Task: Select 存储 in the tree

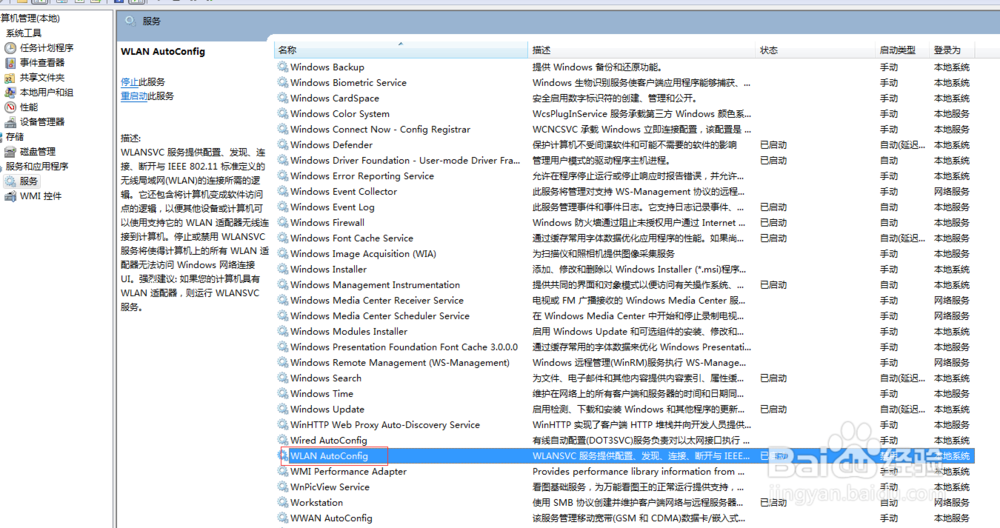Action: pyautogui.click(x=15, y=136)
